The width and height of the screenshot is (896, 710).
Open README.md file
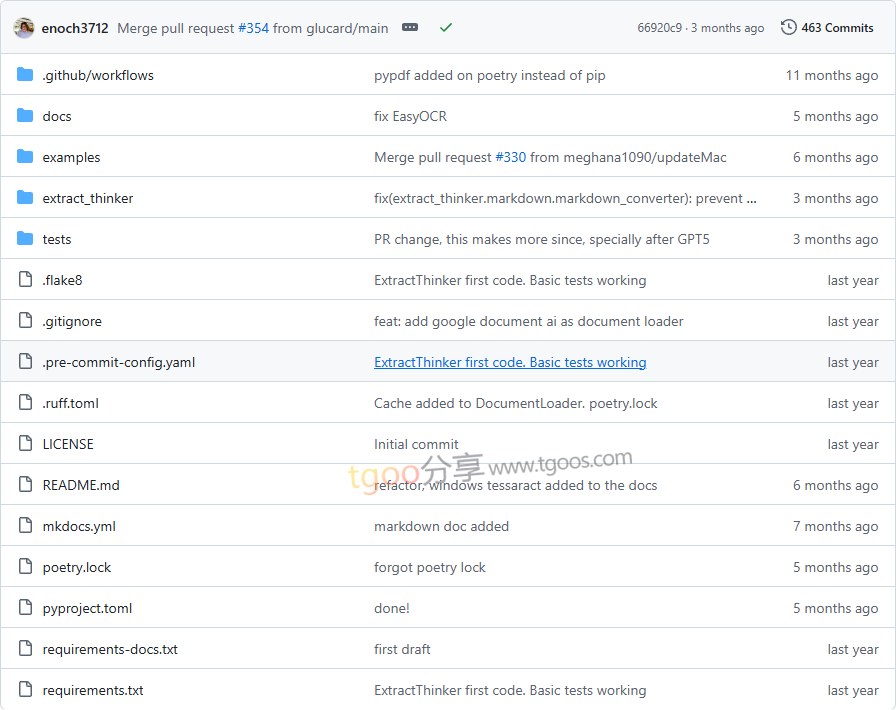coord(81,485)
